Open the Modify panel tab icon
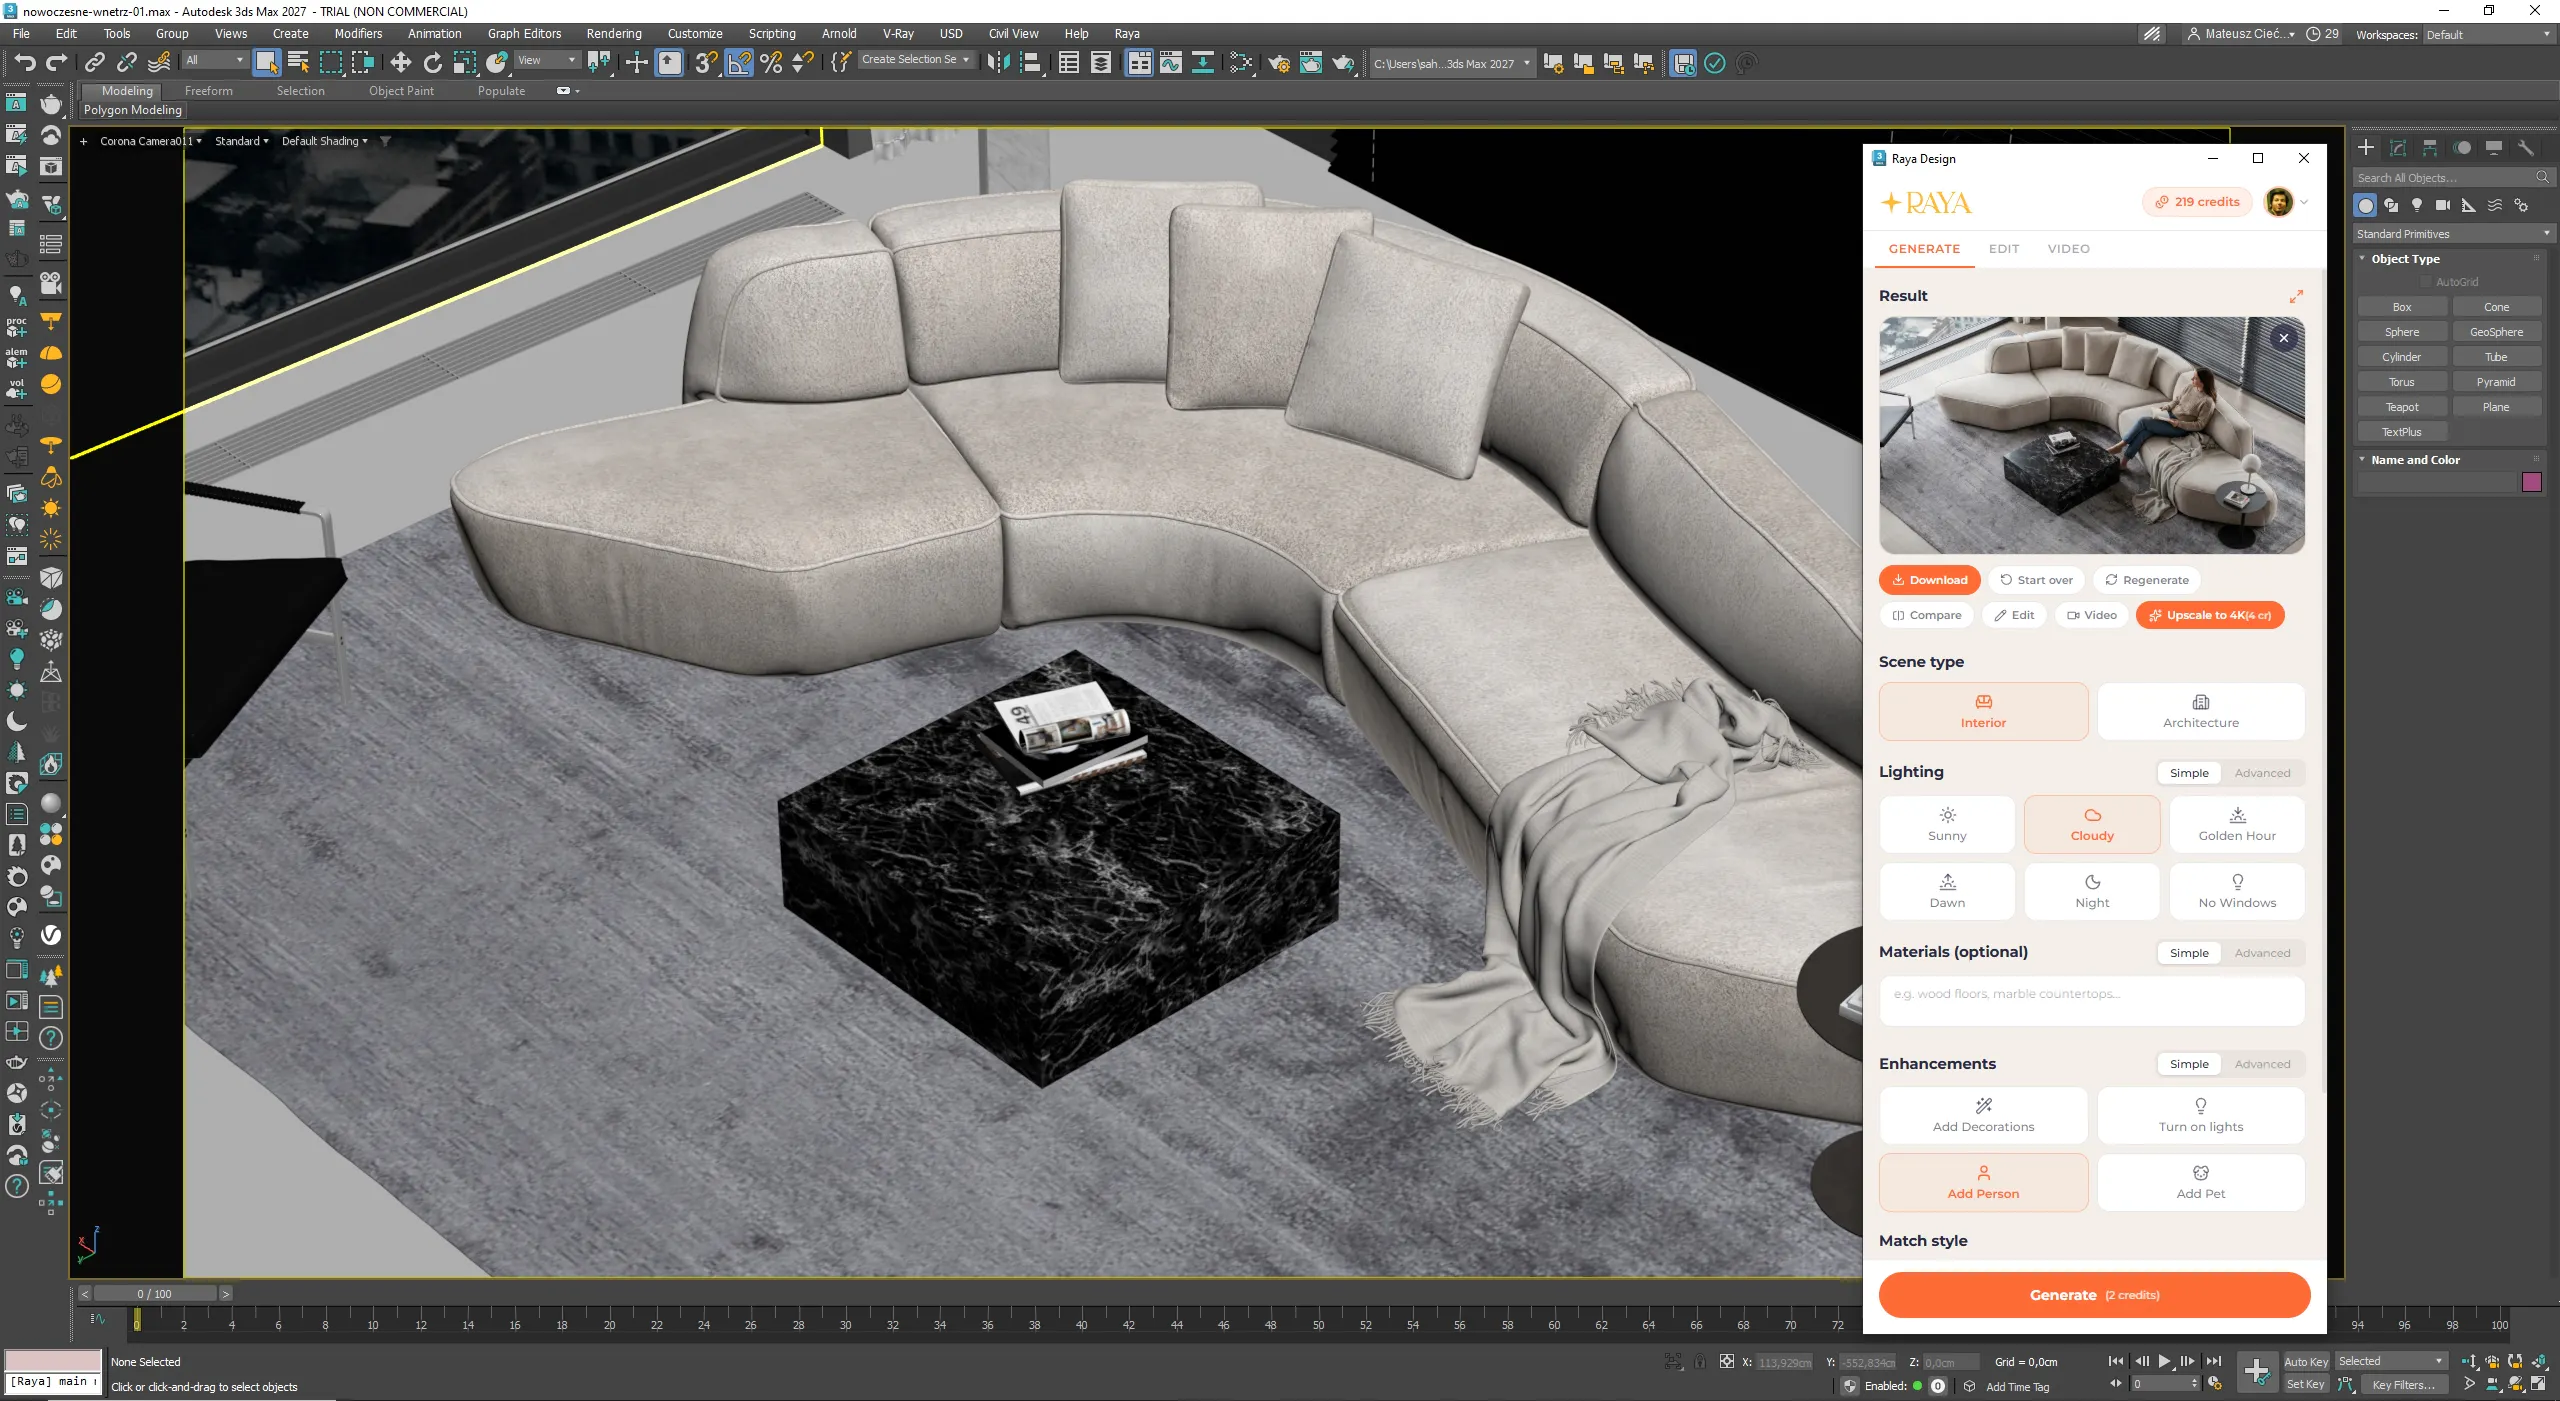 2397,148
